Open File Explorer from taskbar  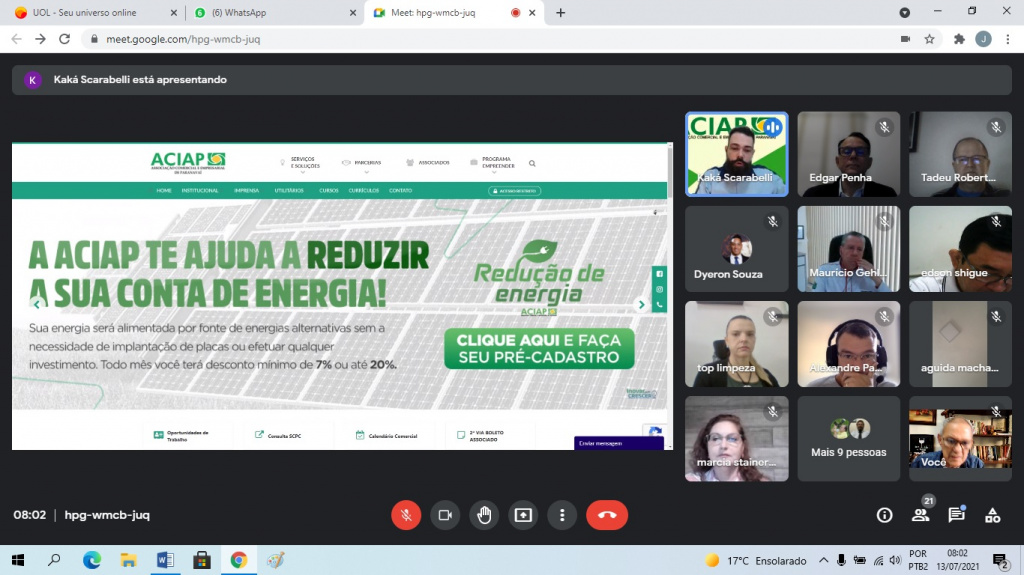click(128, 560)
